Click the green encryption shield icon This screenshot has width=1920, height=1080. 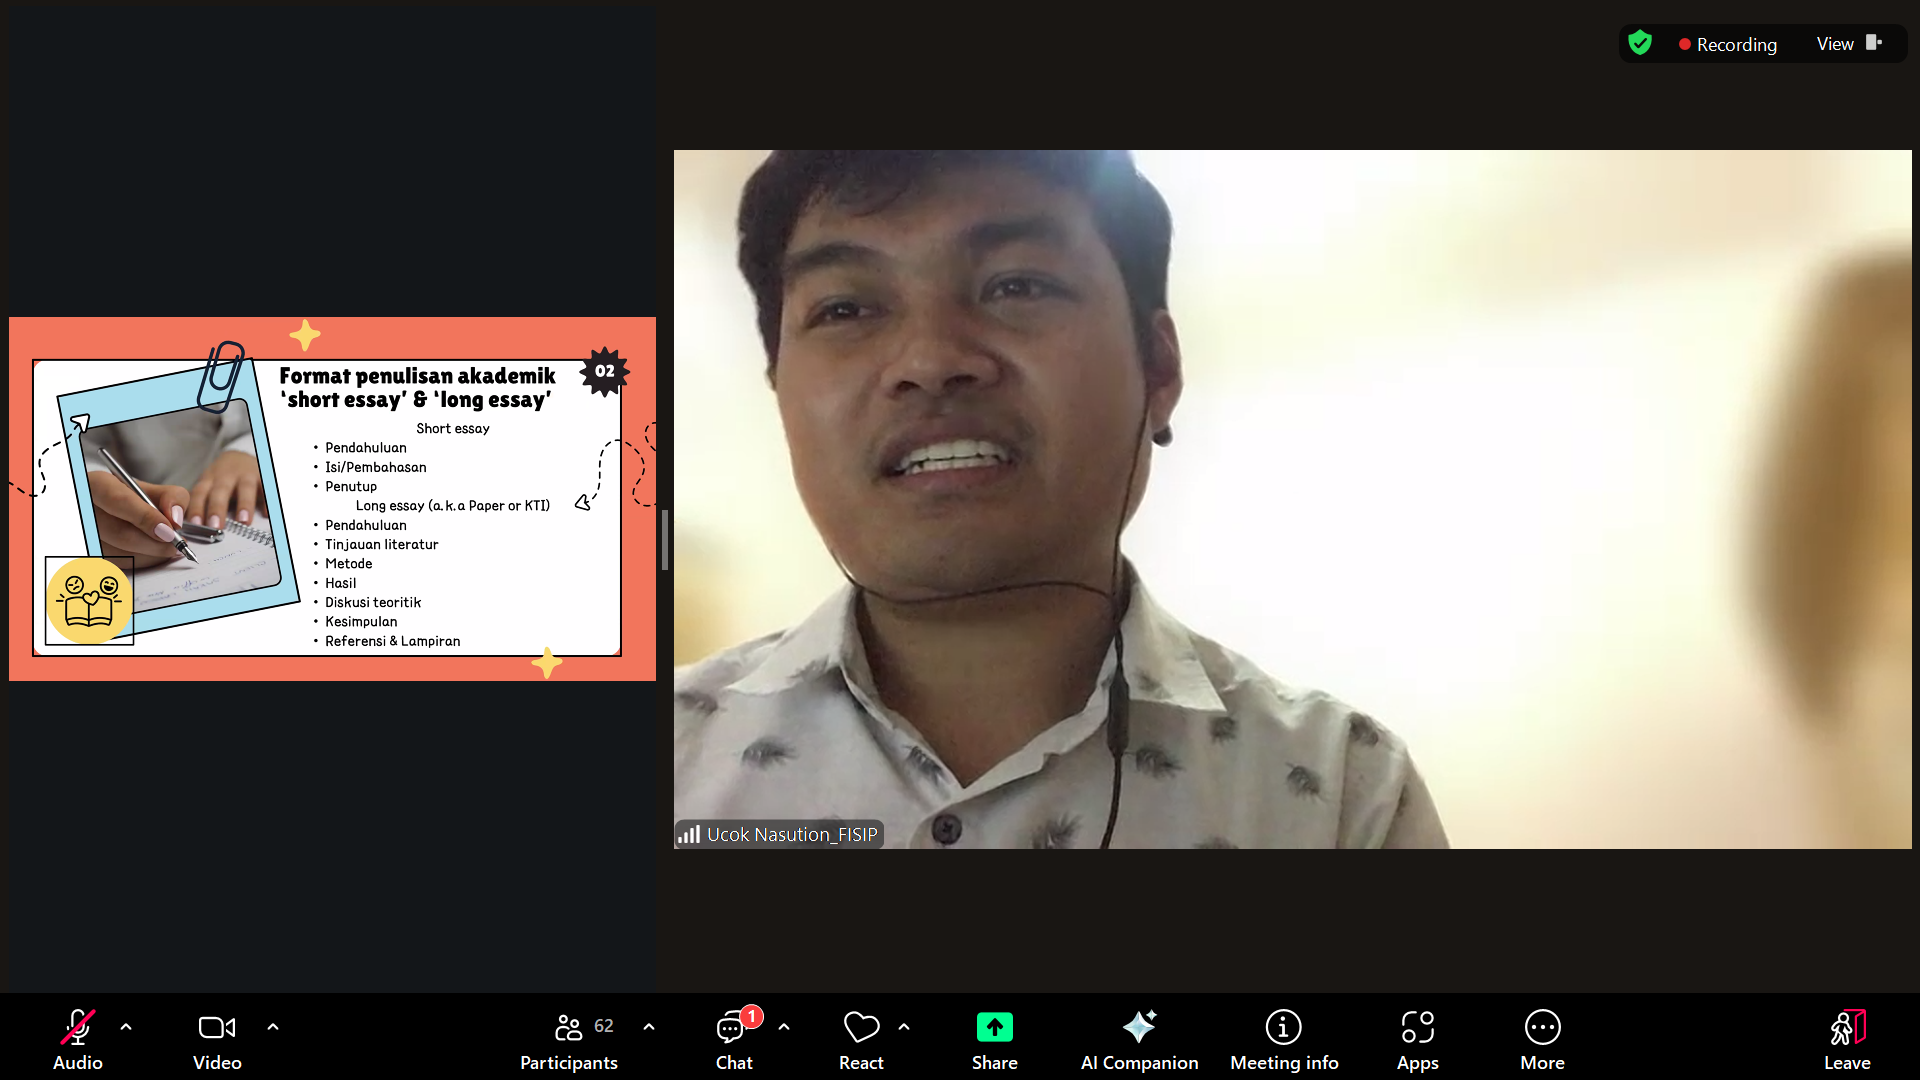(x=1640, y=43)
